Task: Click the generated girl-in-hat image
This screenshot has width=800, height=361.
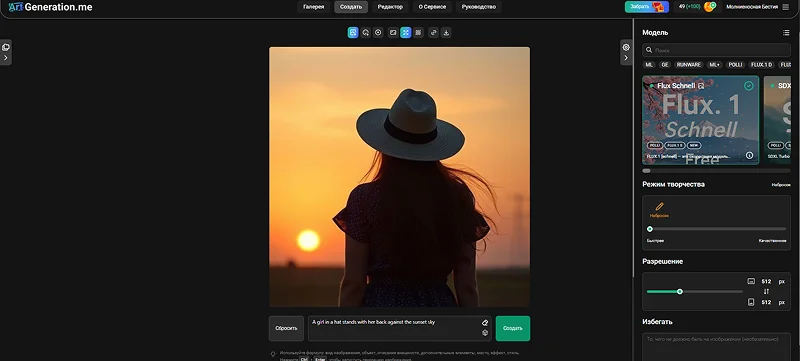Action: point(399,177)
